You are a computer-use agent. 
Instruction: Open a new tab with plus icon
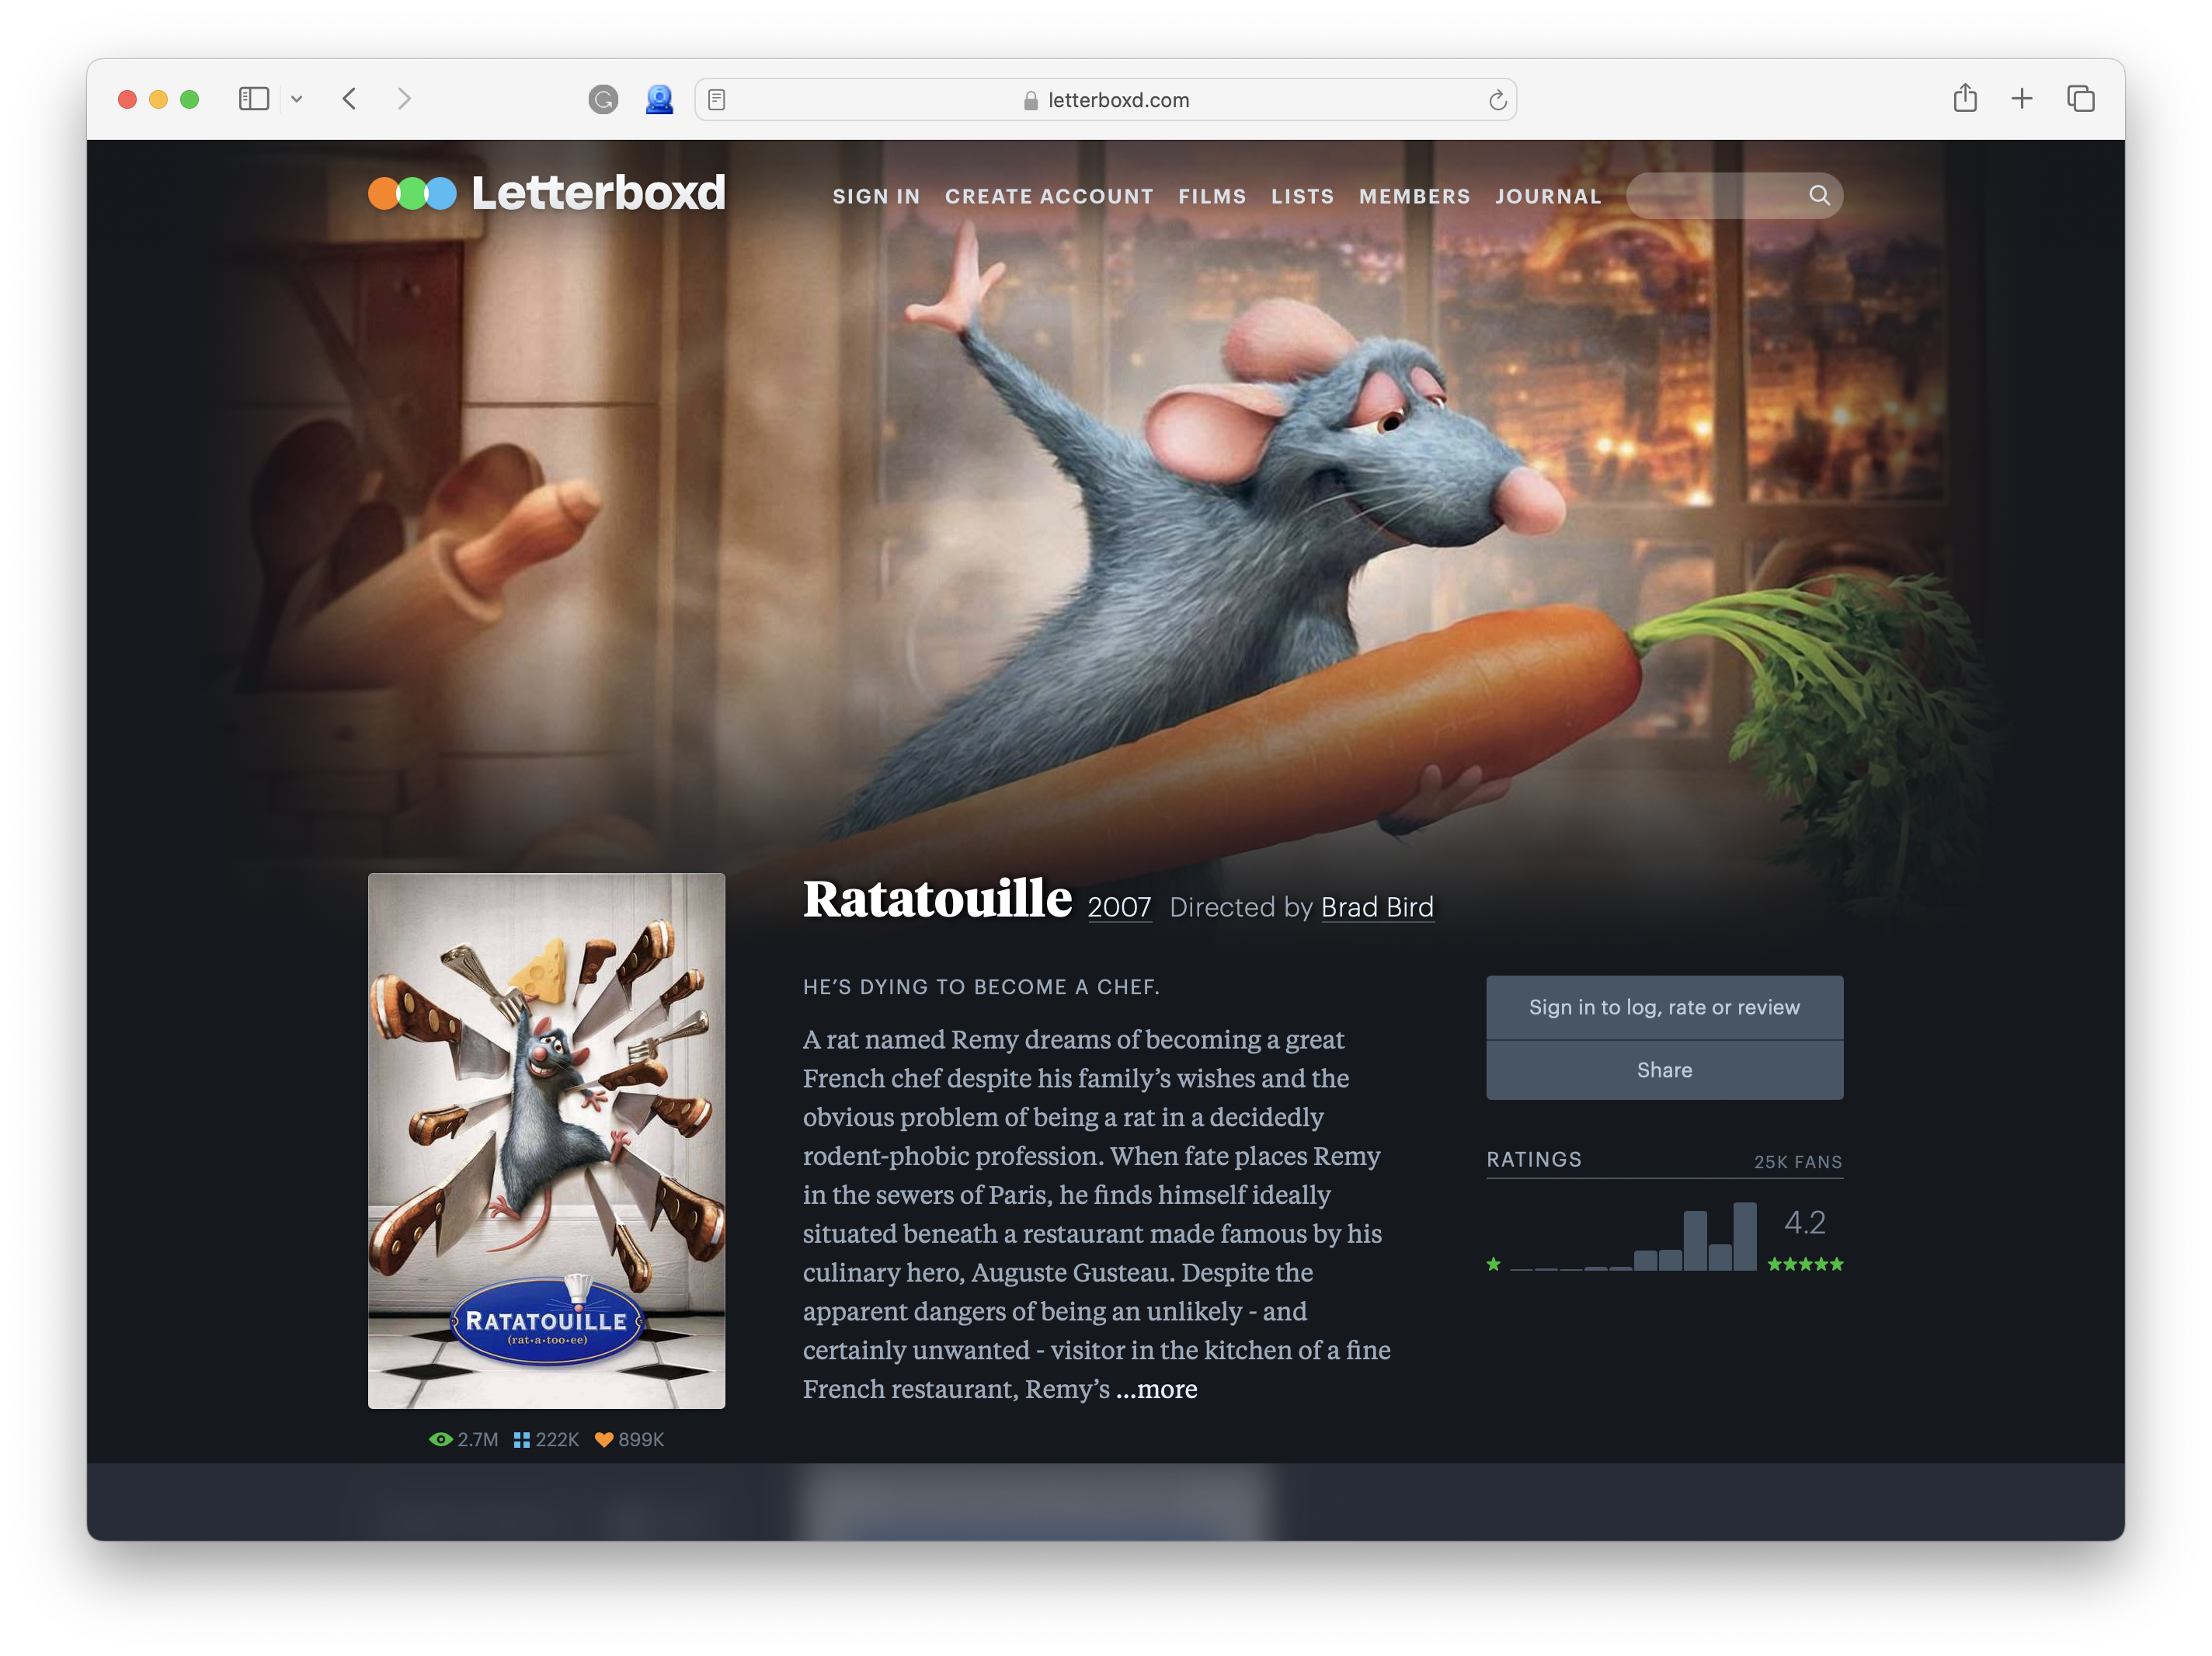(2022, 98)
